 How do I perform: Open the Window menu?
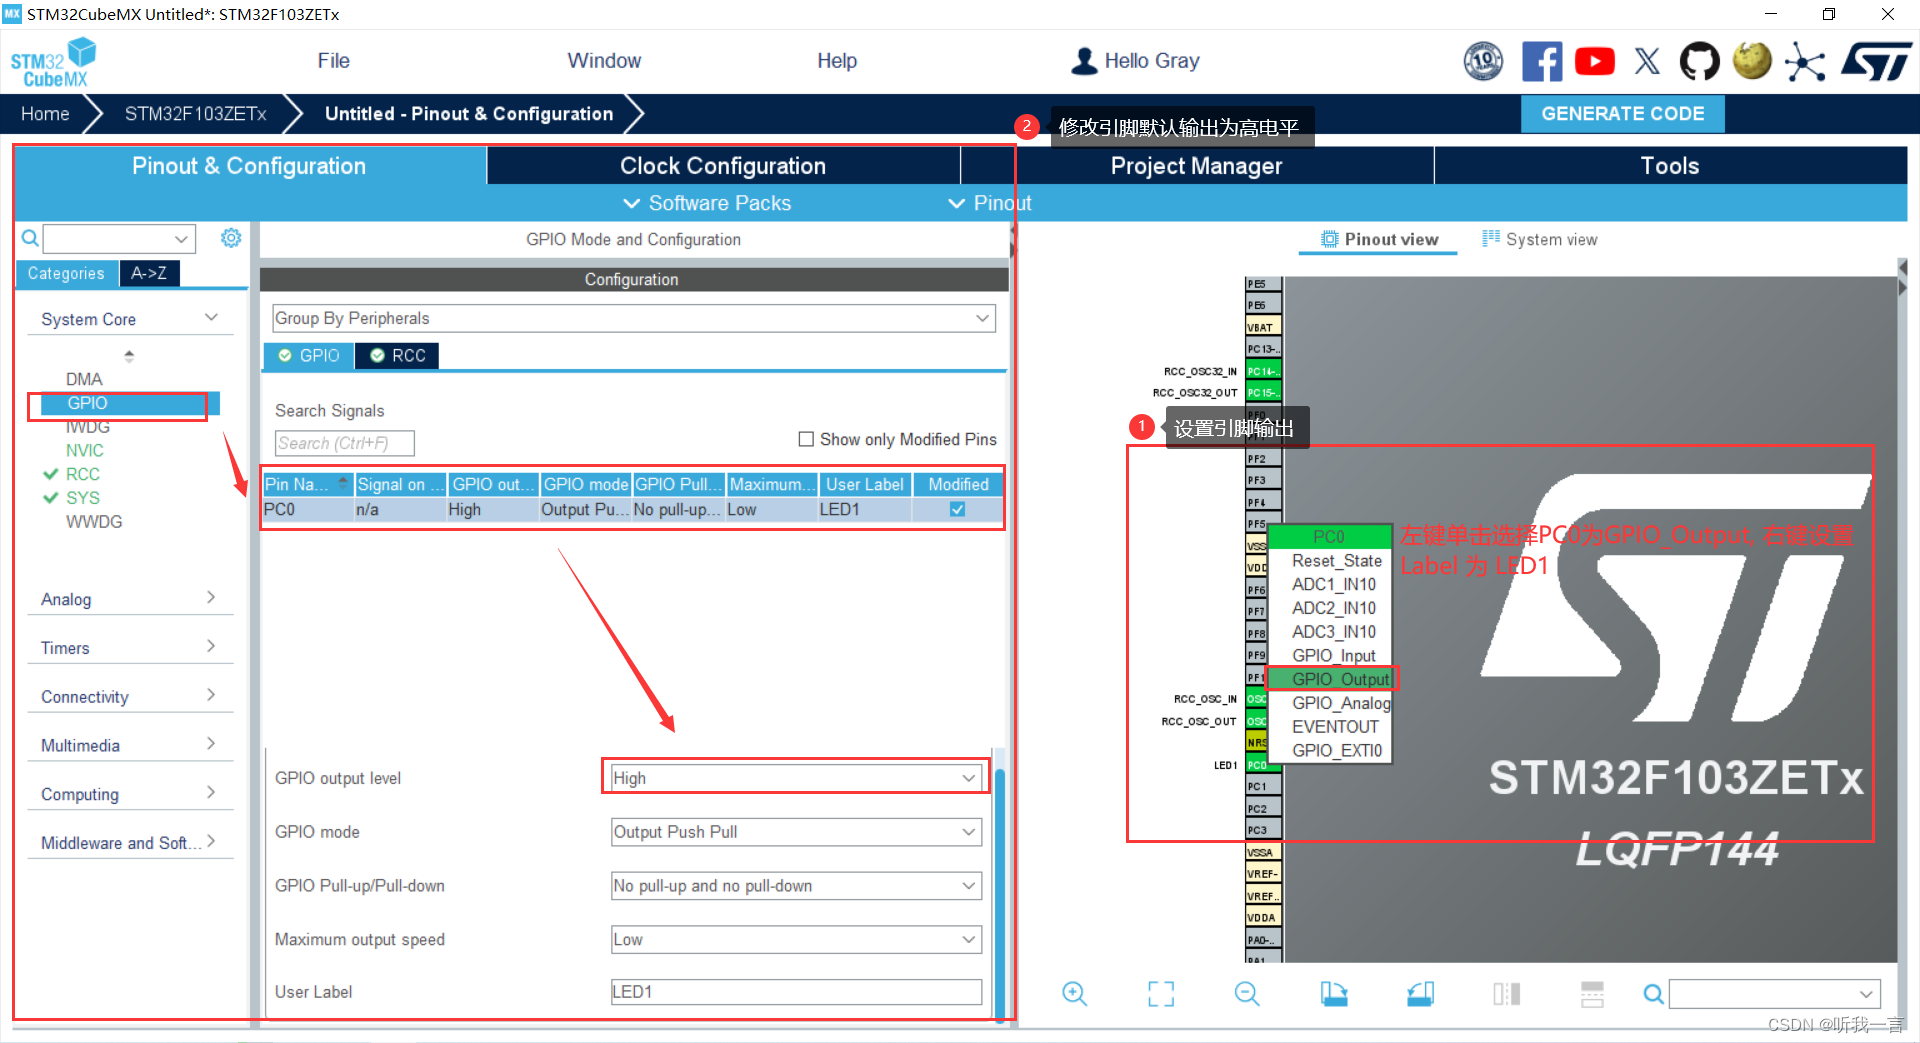(604, 61)
